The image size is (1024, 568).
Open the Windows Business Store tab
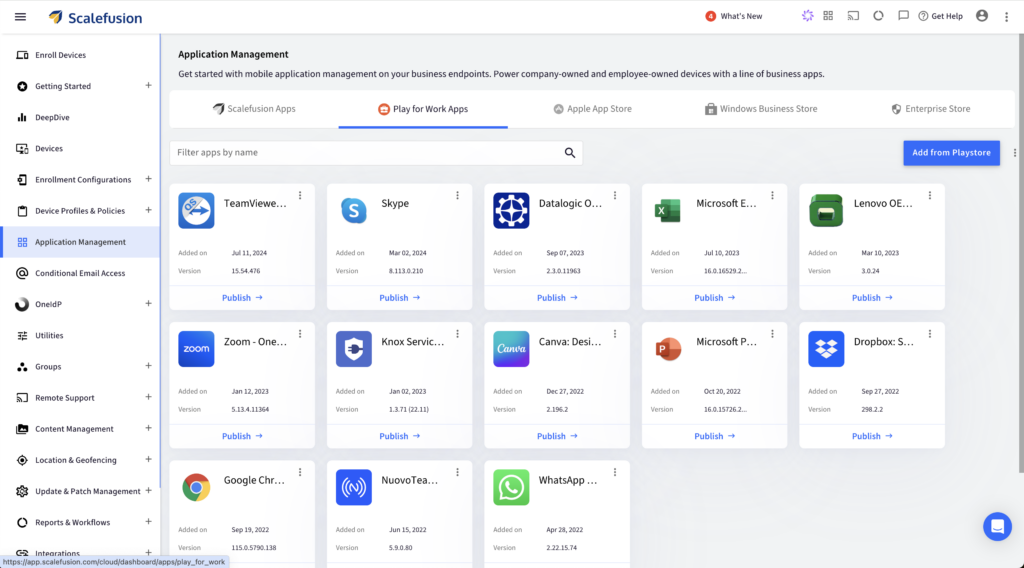[761, 109]
